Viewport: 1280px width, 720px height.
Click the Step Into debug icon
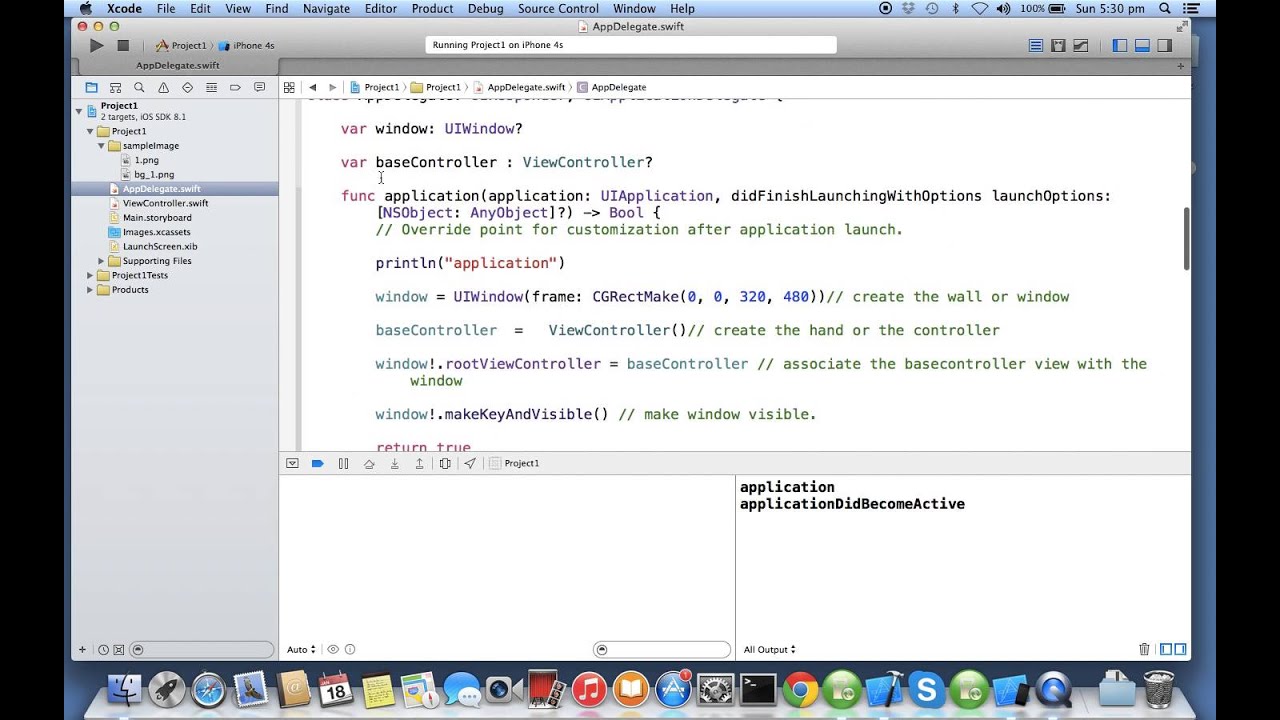click(x=394, y=463)
